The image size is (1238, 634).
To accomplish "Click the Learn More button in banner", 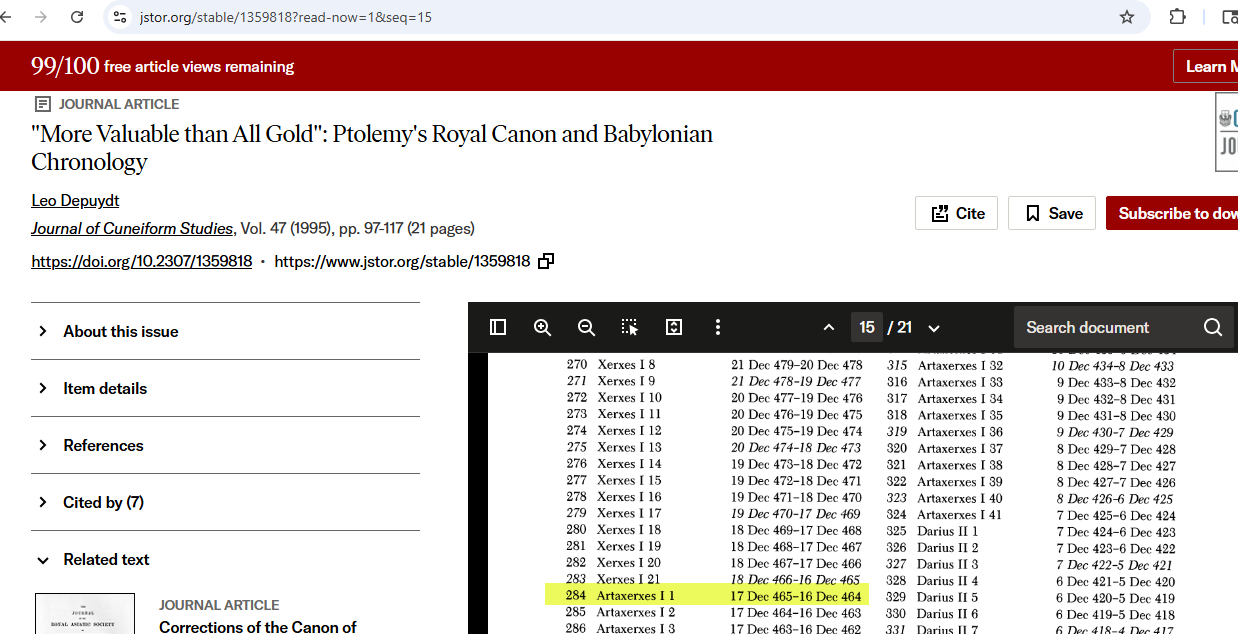I will pyautogui.click(x=1205, y=66).
